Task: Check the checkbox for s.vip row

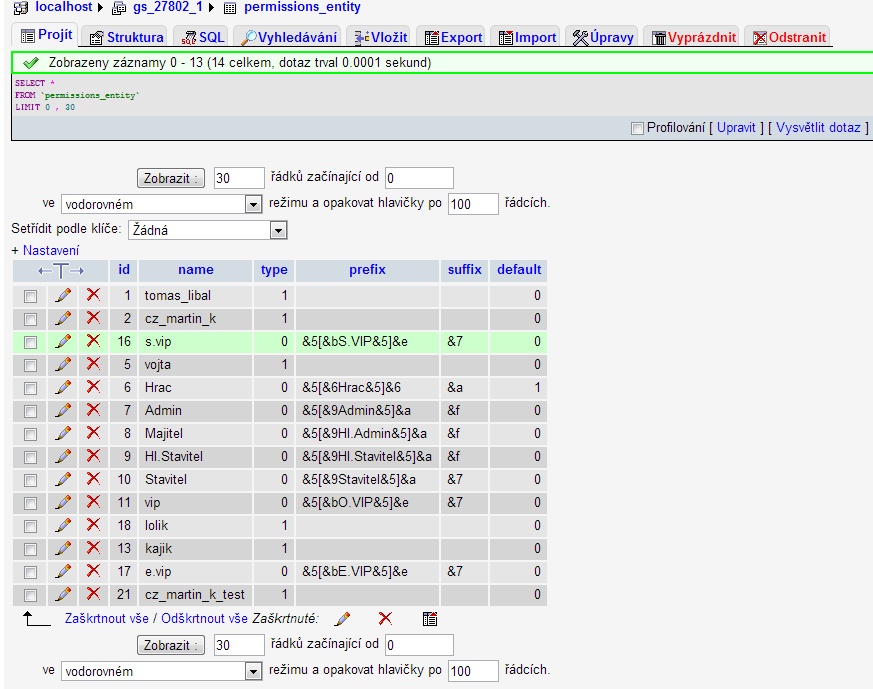Action: pos(30,342)
